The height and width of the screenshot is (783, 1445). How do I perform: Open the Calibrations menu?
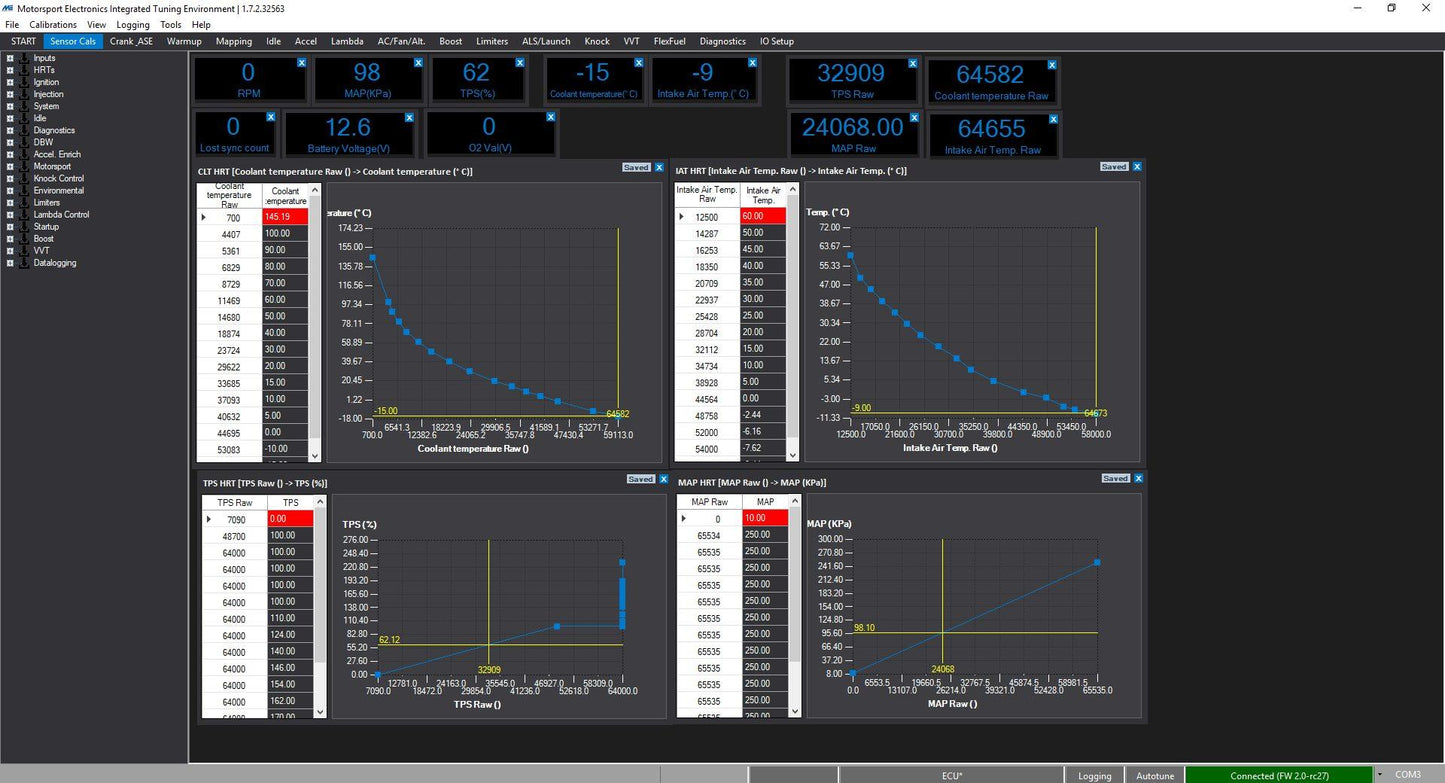53,24
